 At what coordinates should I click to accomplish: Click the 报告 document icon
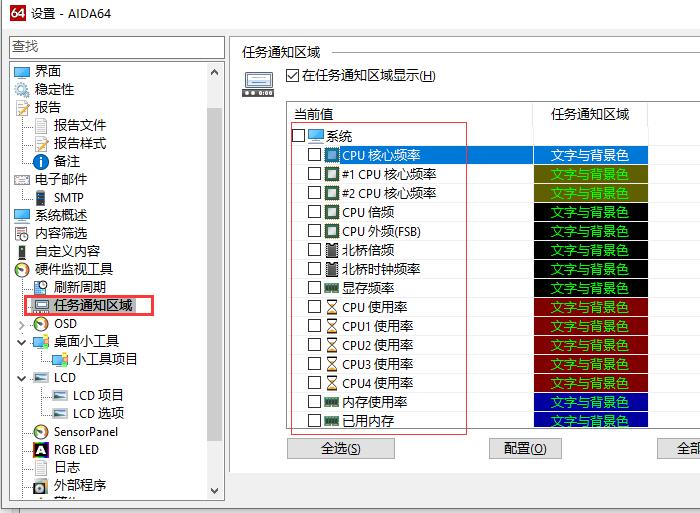coord(22,108)
